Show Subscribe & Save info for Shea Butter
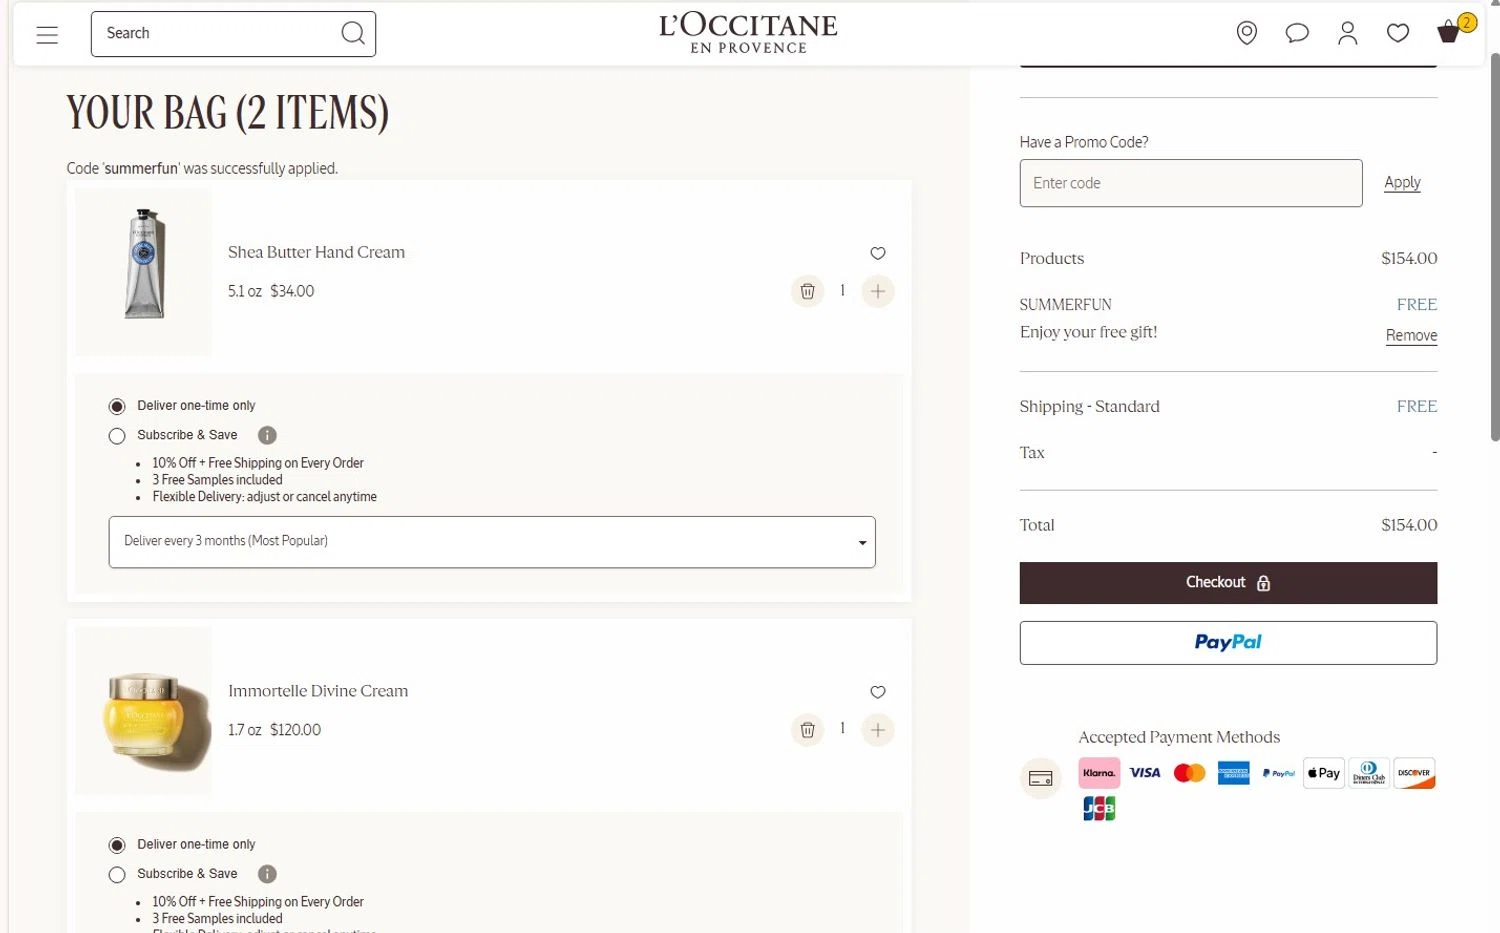Image resolution: width=1500 pixels, height=933 pixels. pyautogui.click(x=267, y=435)
